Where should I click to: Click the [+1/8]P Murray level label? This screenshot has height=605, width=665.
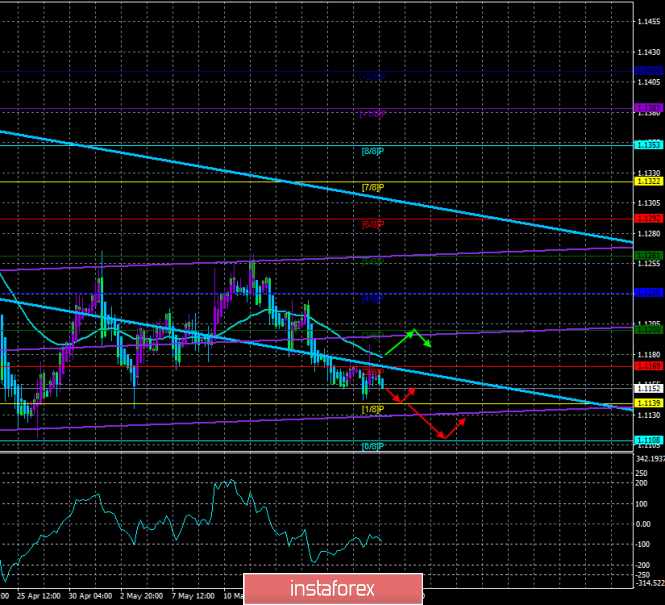[x=372, y=114]
